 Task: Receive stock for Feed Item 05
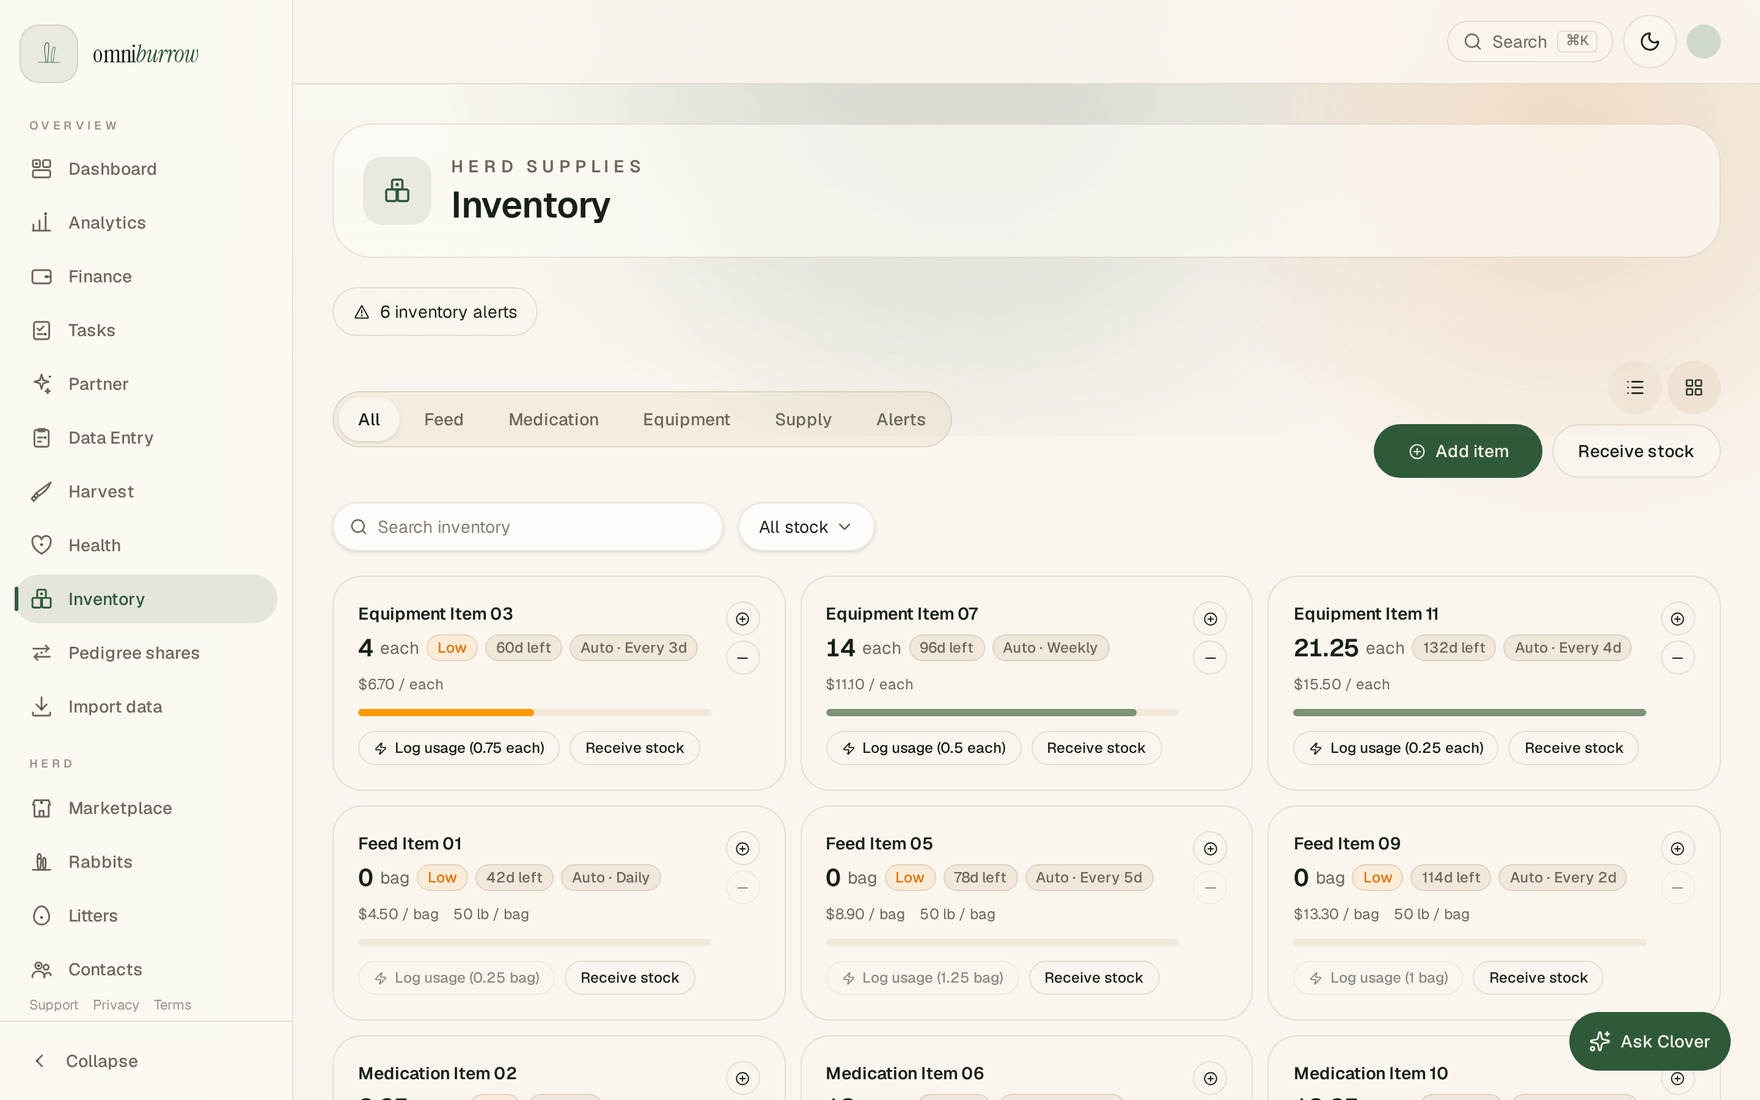pos(1094,978)
